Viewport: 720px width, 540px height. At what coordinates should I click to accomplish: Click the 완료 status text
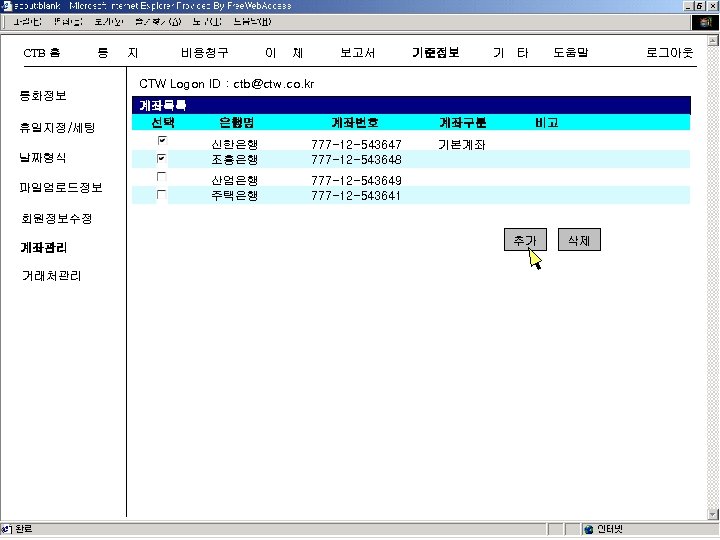[23, 529]
